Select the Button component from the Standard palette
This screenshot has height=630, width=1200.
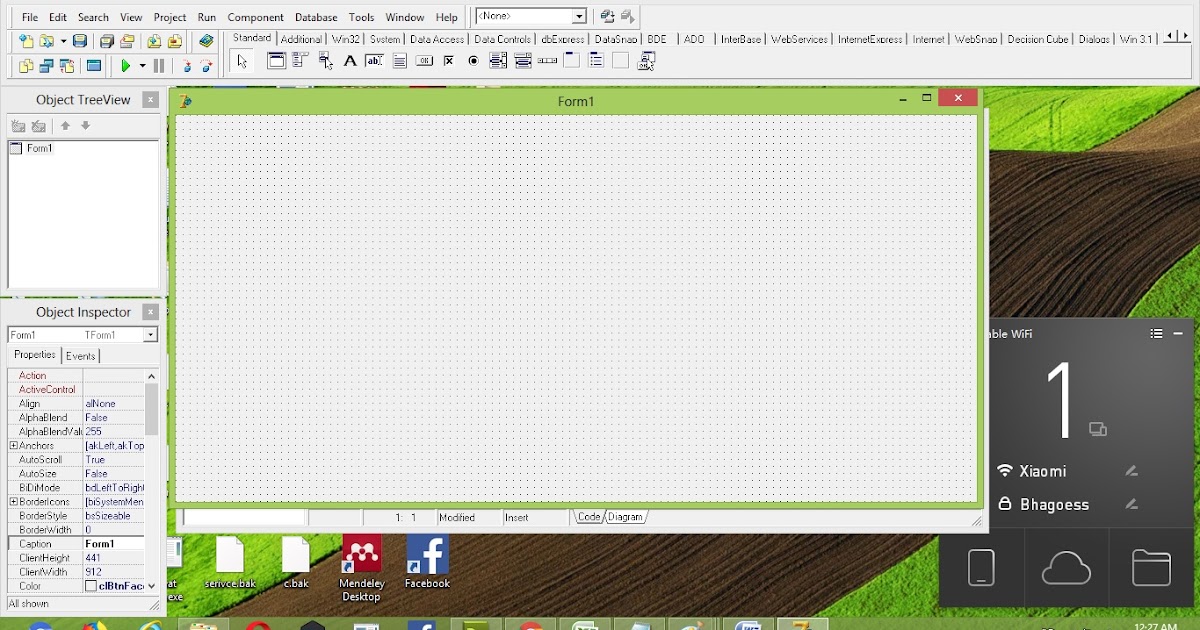pyautogui.click(x=425, y=60)
